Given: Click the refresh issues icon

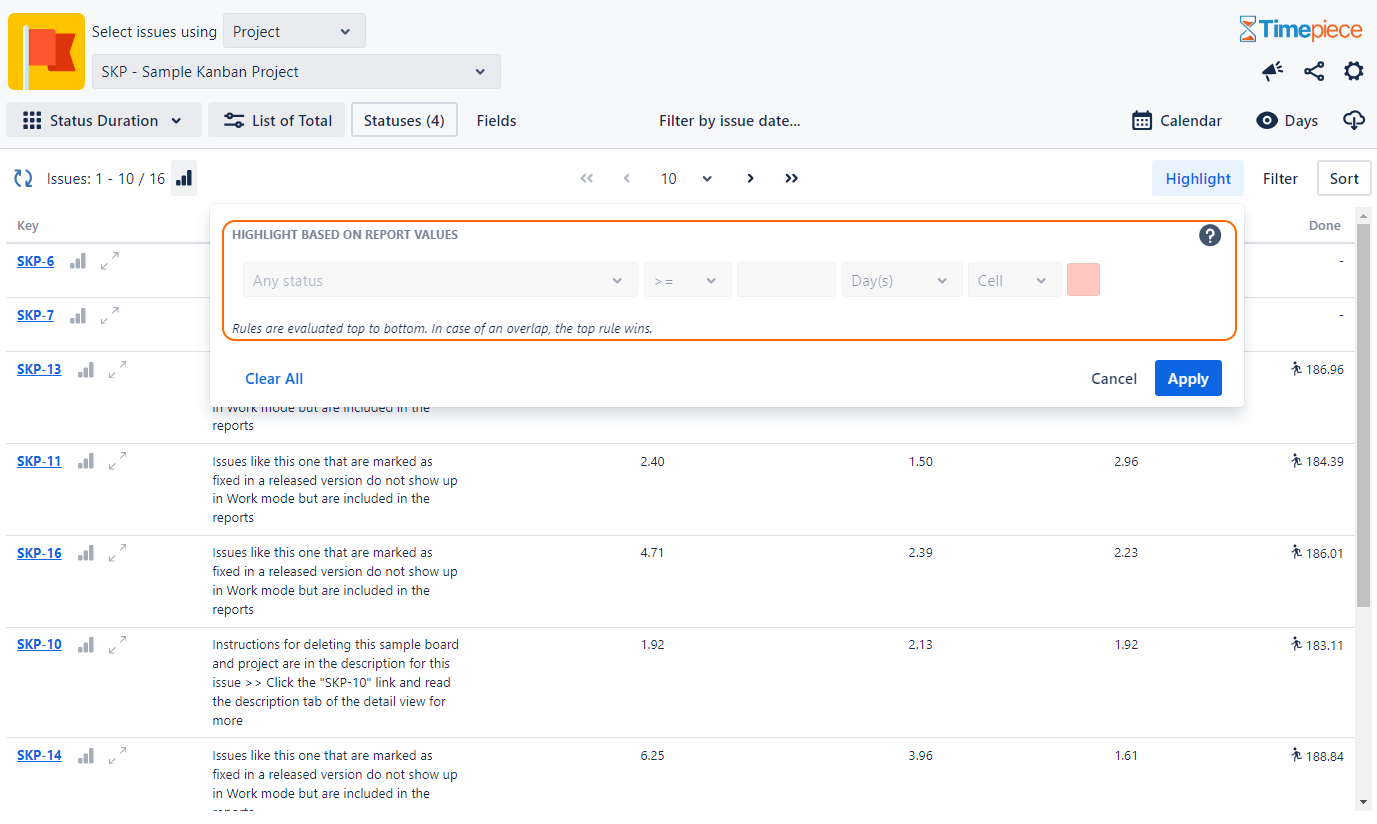Looking at the screenshot, I should pos(23,179).
